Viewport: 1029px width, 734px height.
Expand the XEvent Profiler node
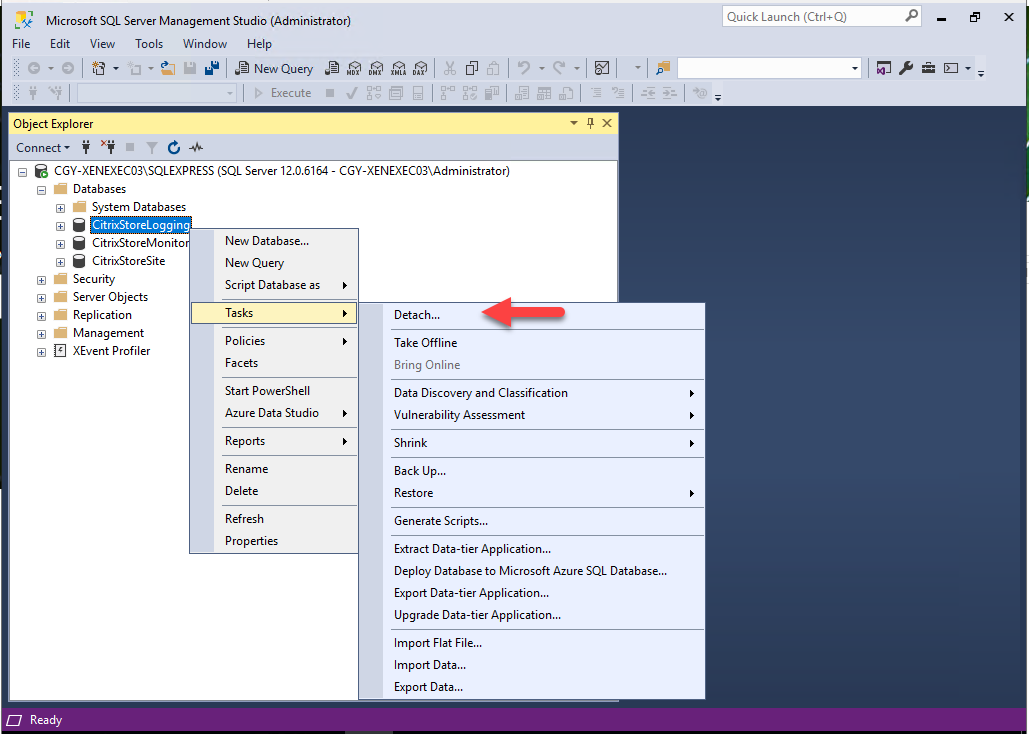pos(41,352)
